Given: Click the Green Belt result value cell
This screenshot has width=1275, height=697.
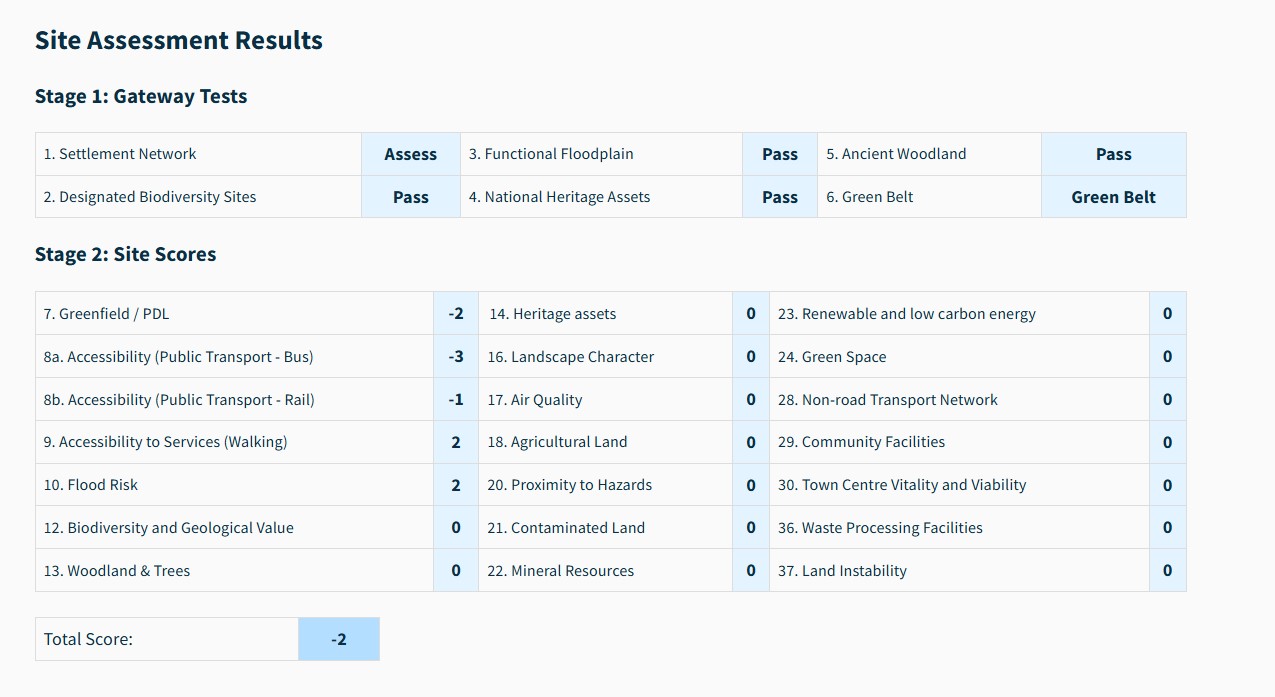Looking at the screenshot, I should pos(1113,197).
